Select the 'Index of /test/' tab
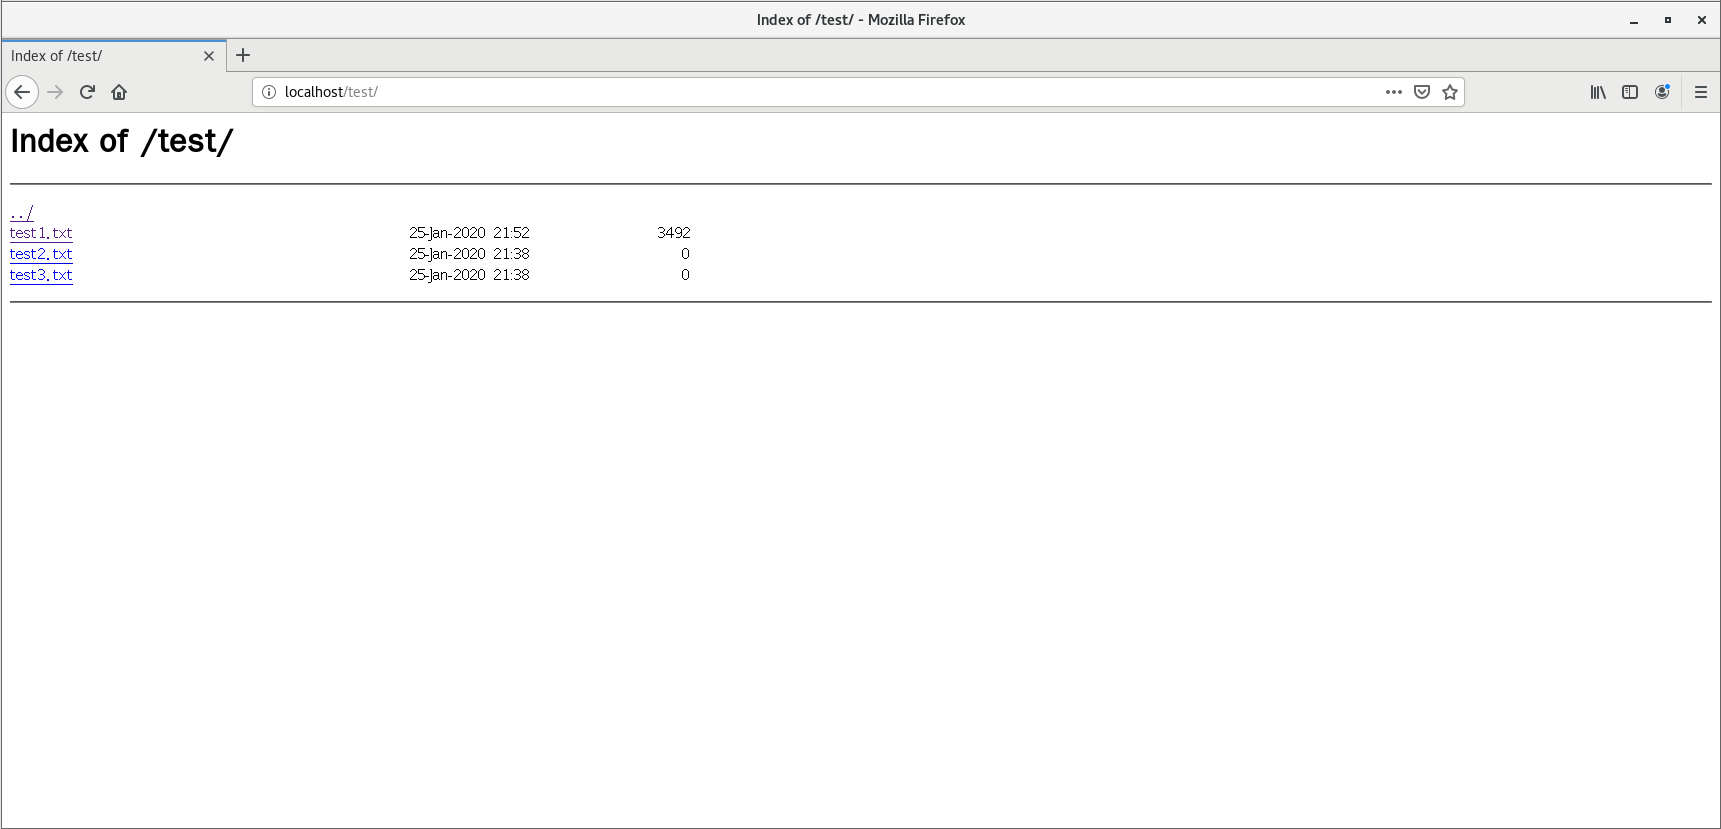The width and height of the screenshot is (1721, 829). pyautogui.click(x=114, y=56)
